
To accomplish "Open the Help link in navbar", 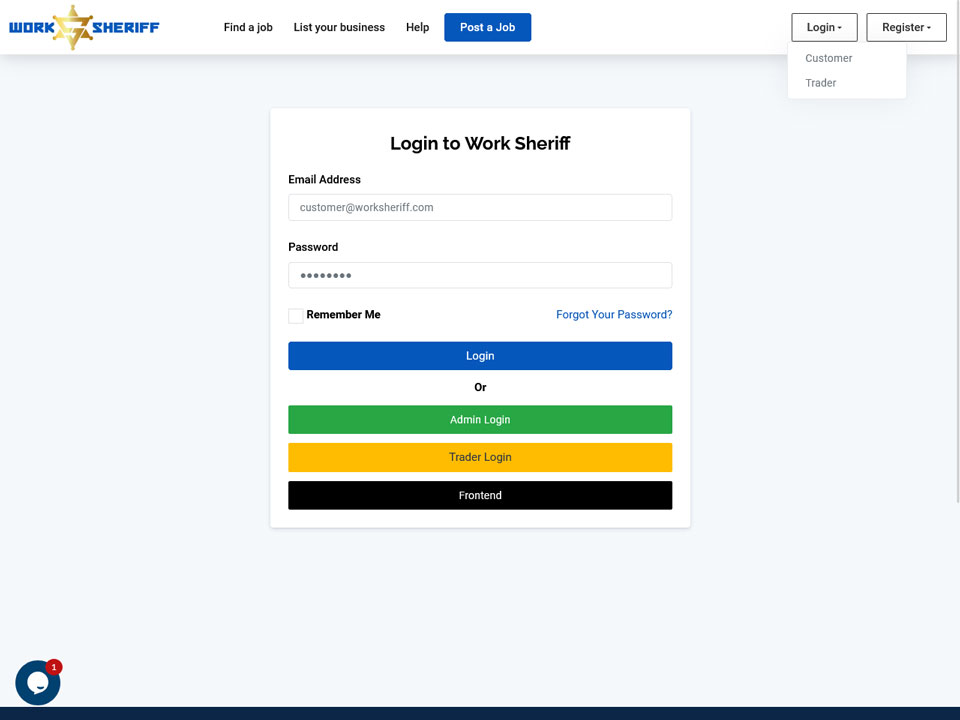I will click(418, 28).
